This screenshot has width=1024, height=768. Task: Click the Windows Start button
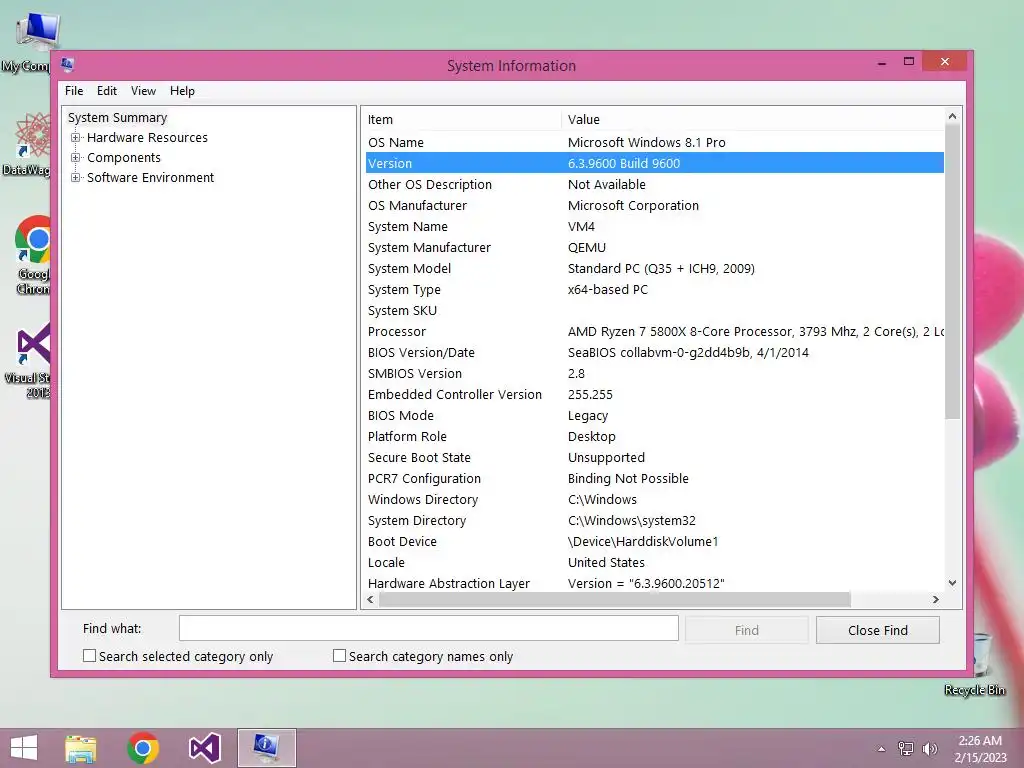(24, 748)
